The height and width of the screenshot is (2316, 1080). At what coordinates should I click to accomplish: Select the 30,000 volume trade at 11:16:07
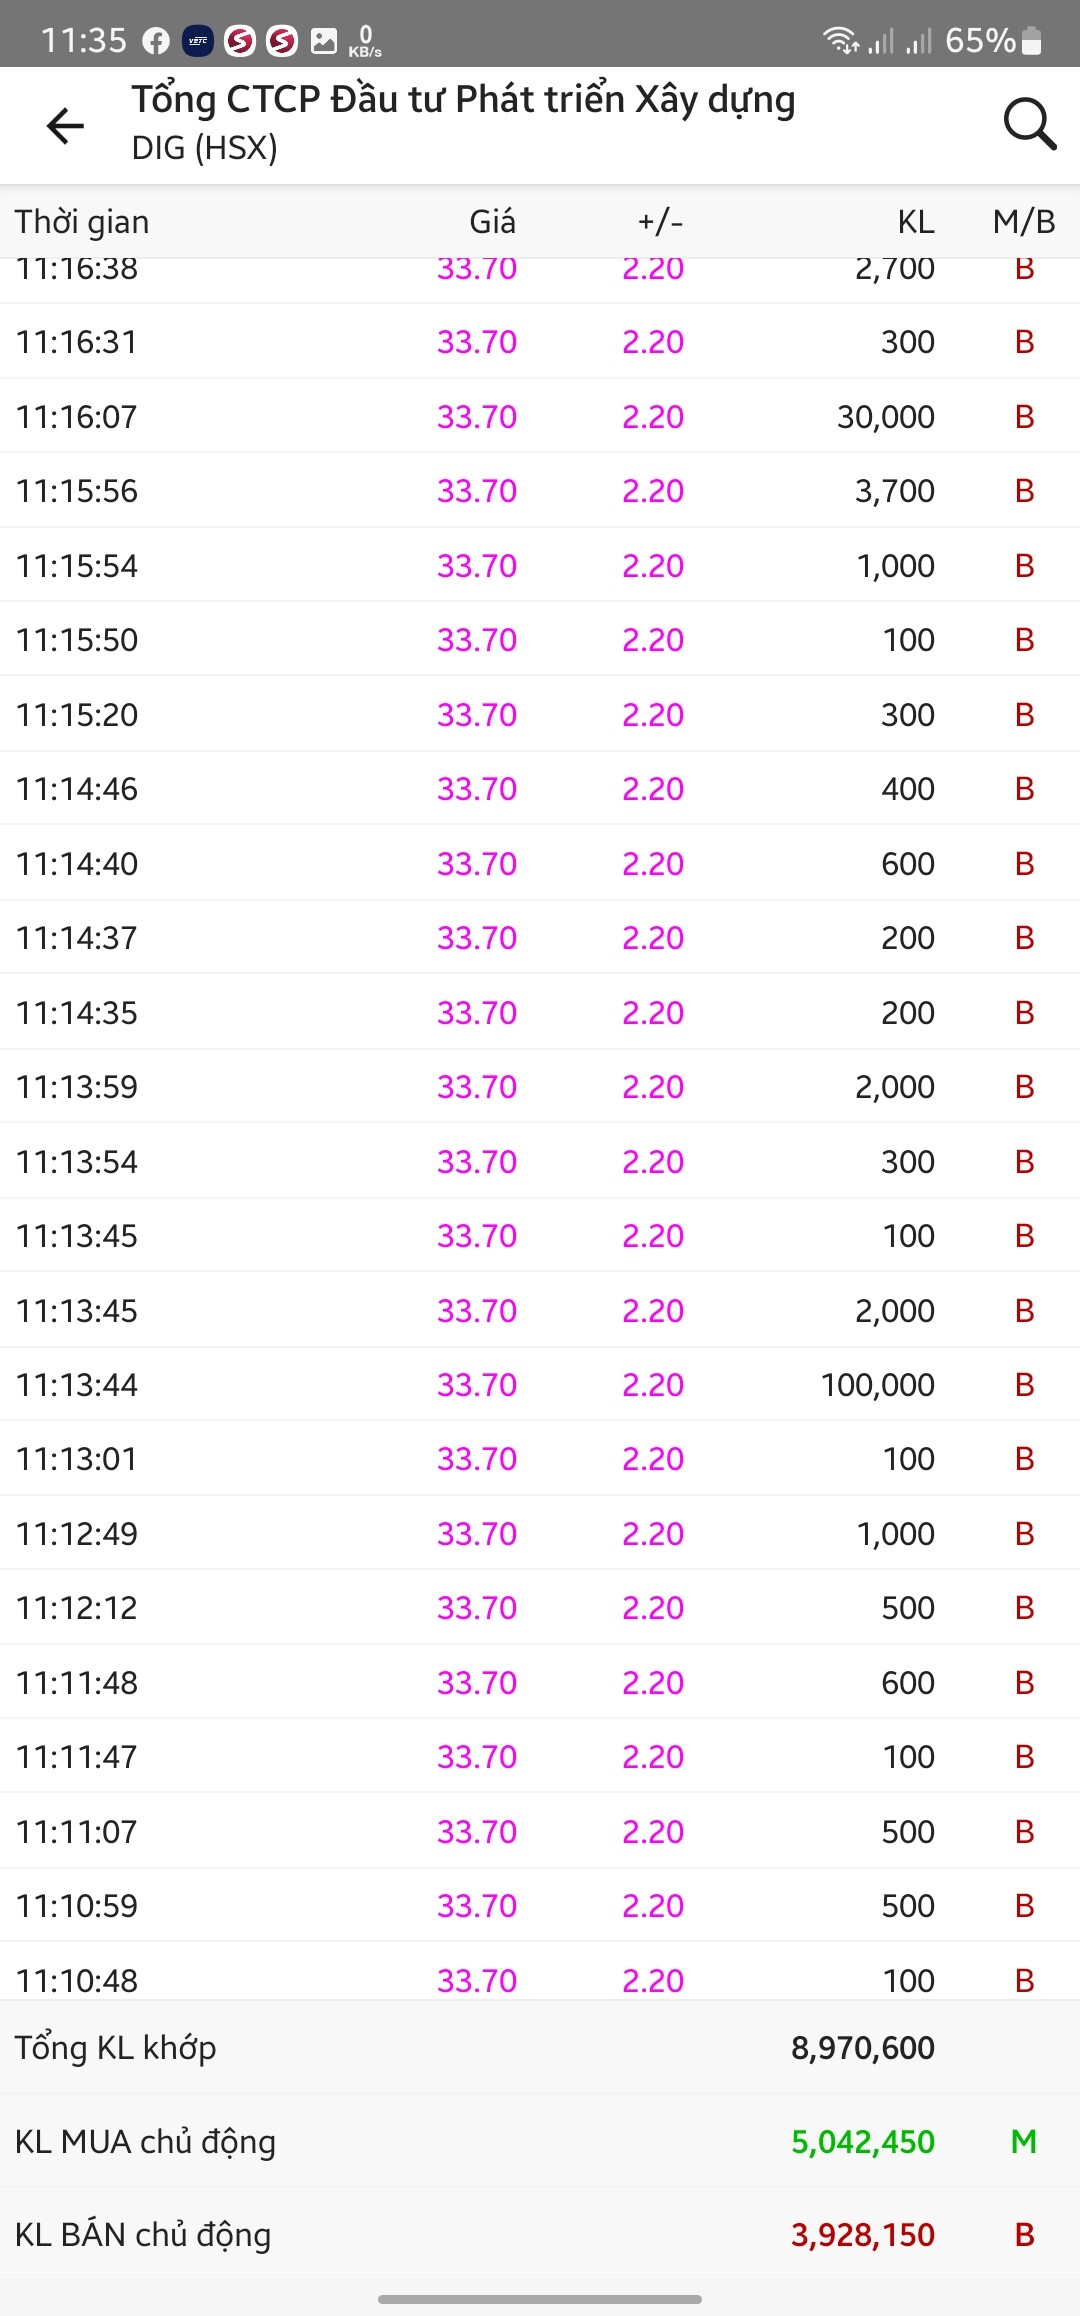click(885, 417)
